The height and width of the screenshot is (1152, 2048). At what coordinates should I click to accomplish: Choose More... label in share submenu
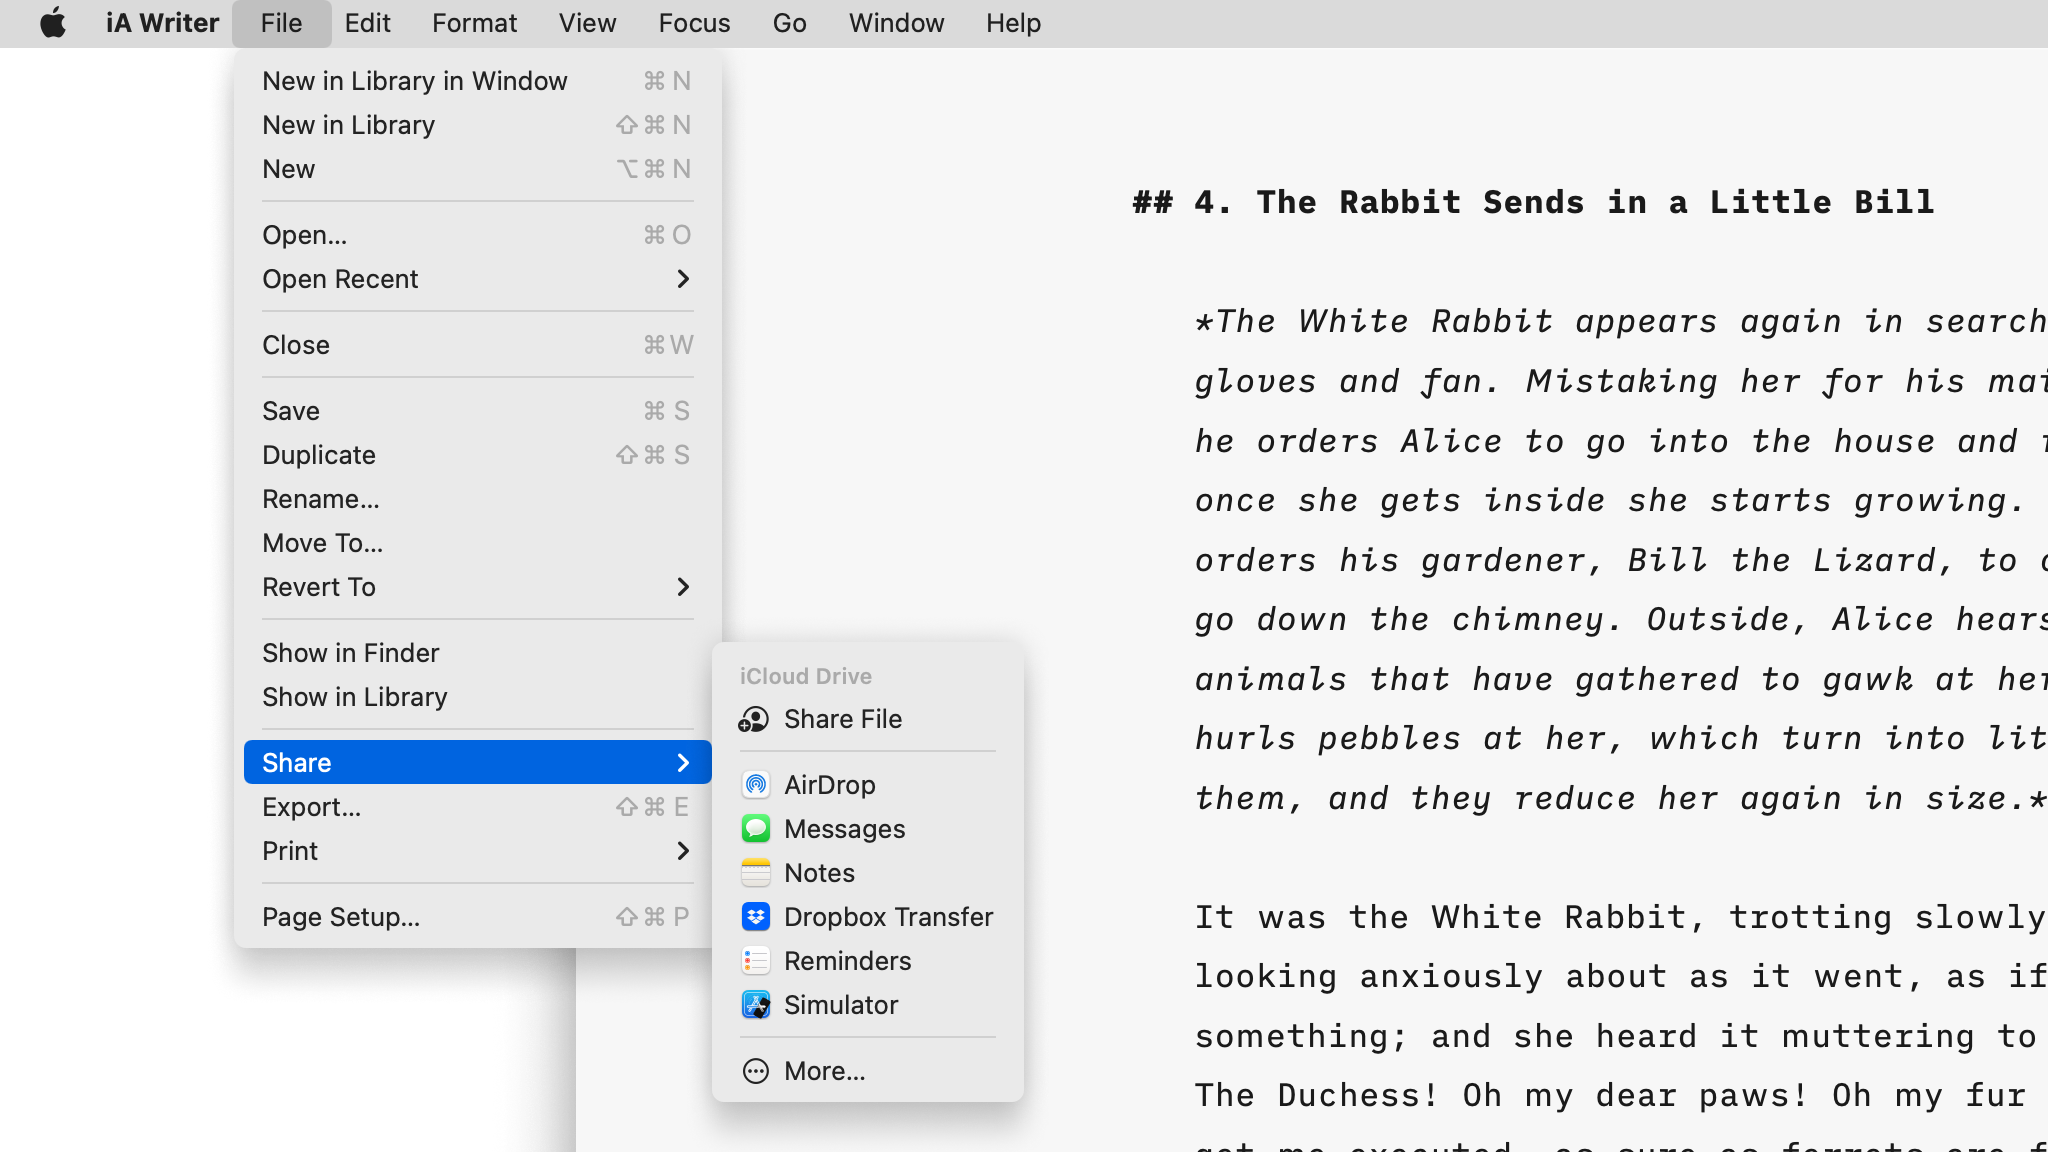point(825,1071)
